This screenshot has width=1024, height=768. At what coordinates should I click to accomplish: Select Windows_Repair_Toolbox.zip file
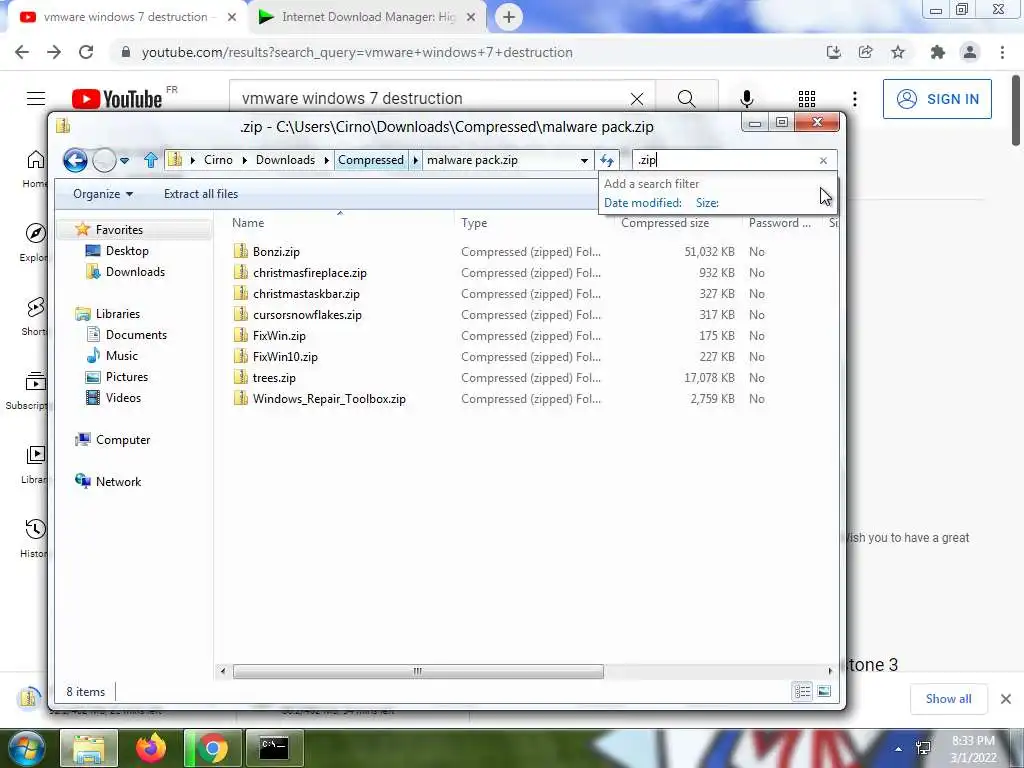[329, 398]
